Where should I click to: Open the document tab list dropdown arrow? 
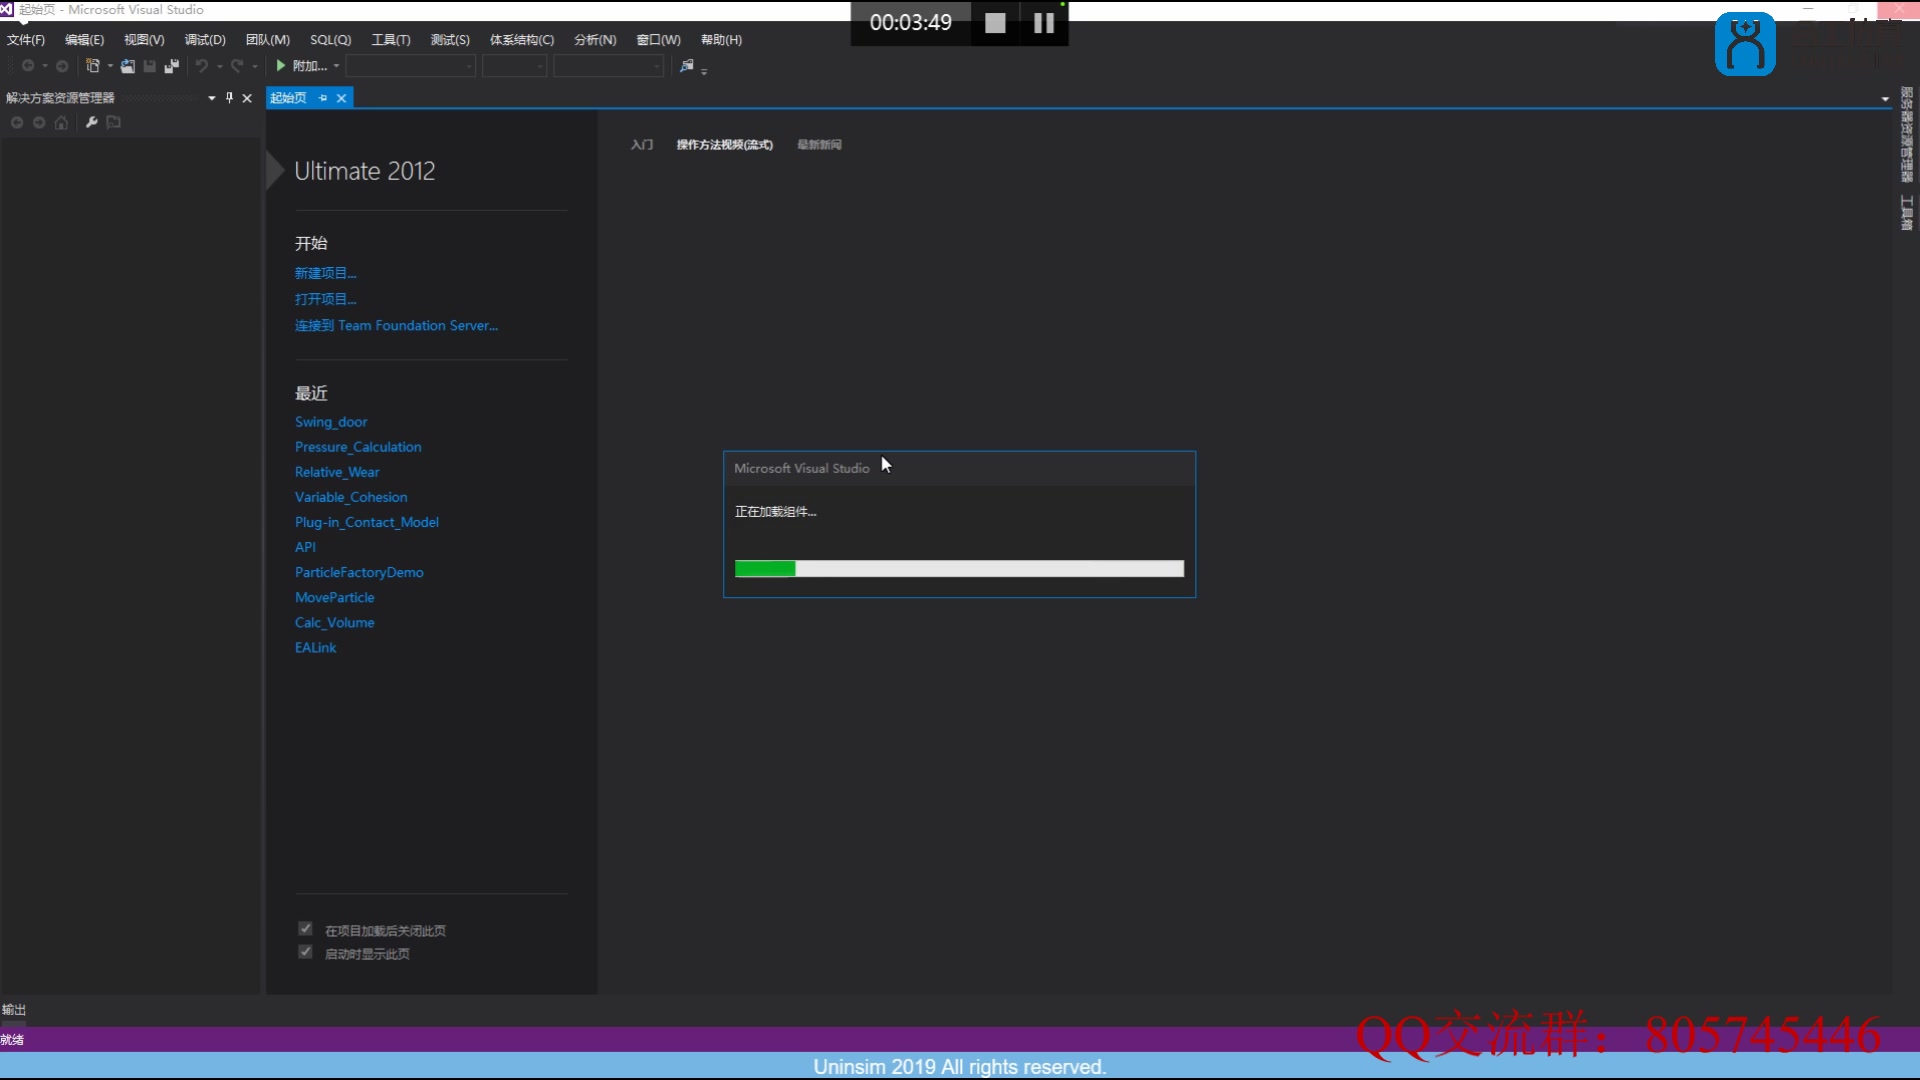pos(1885,99)
